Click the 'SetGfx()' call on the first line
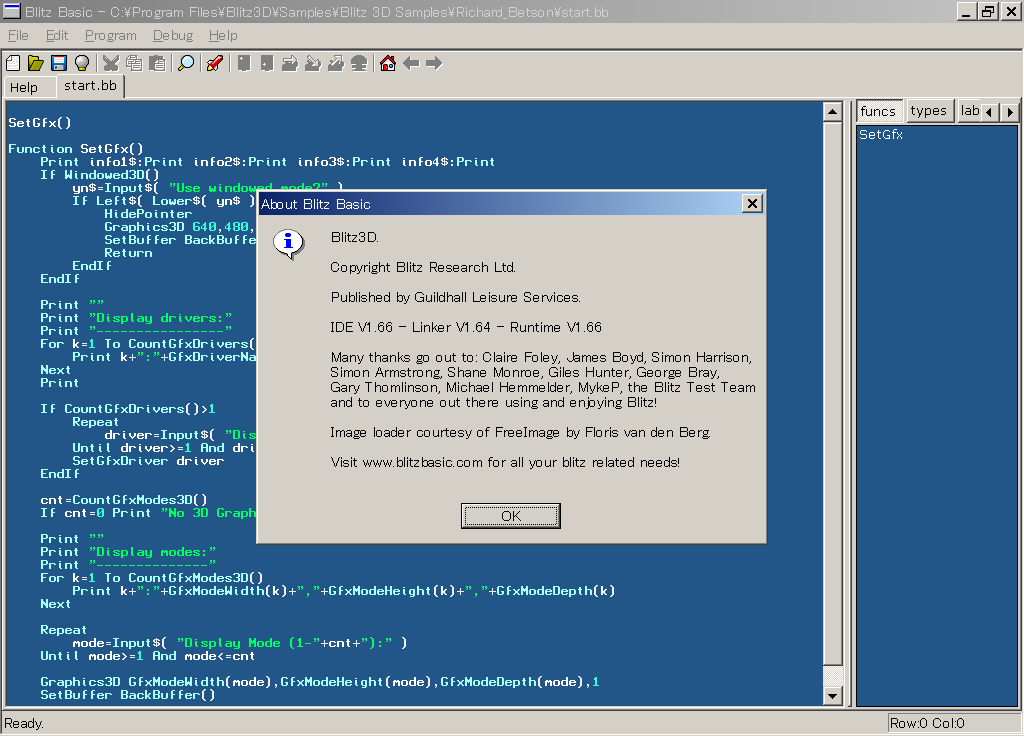 (40, 123)
